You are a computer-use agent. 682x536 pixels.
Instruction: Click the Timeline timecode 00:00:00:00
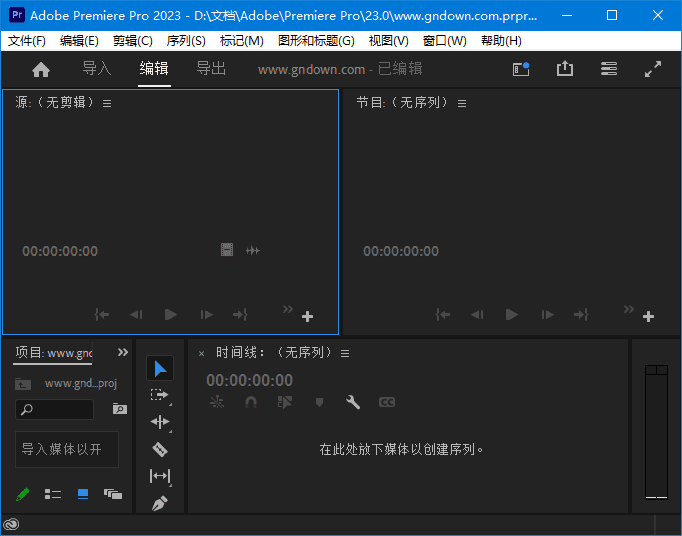(x=250, y=381)
